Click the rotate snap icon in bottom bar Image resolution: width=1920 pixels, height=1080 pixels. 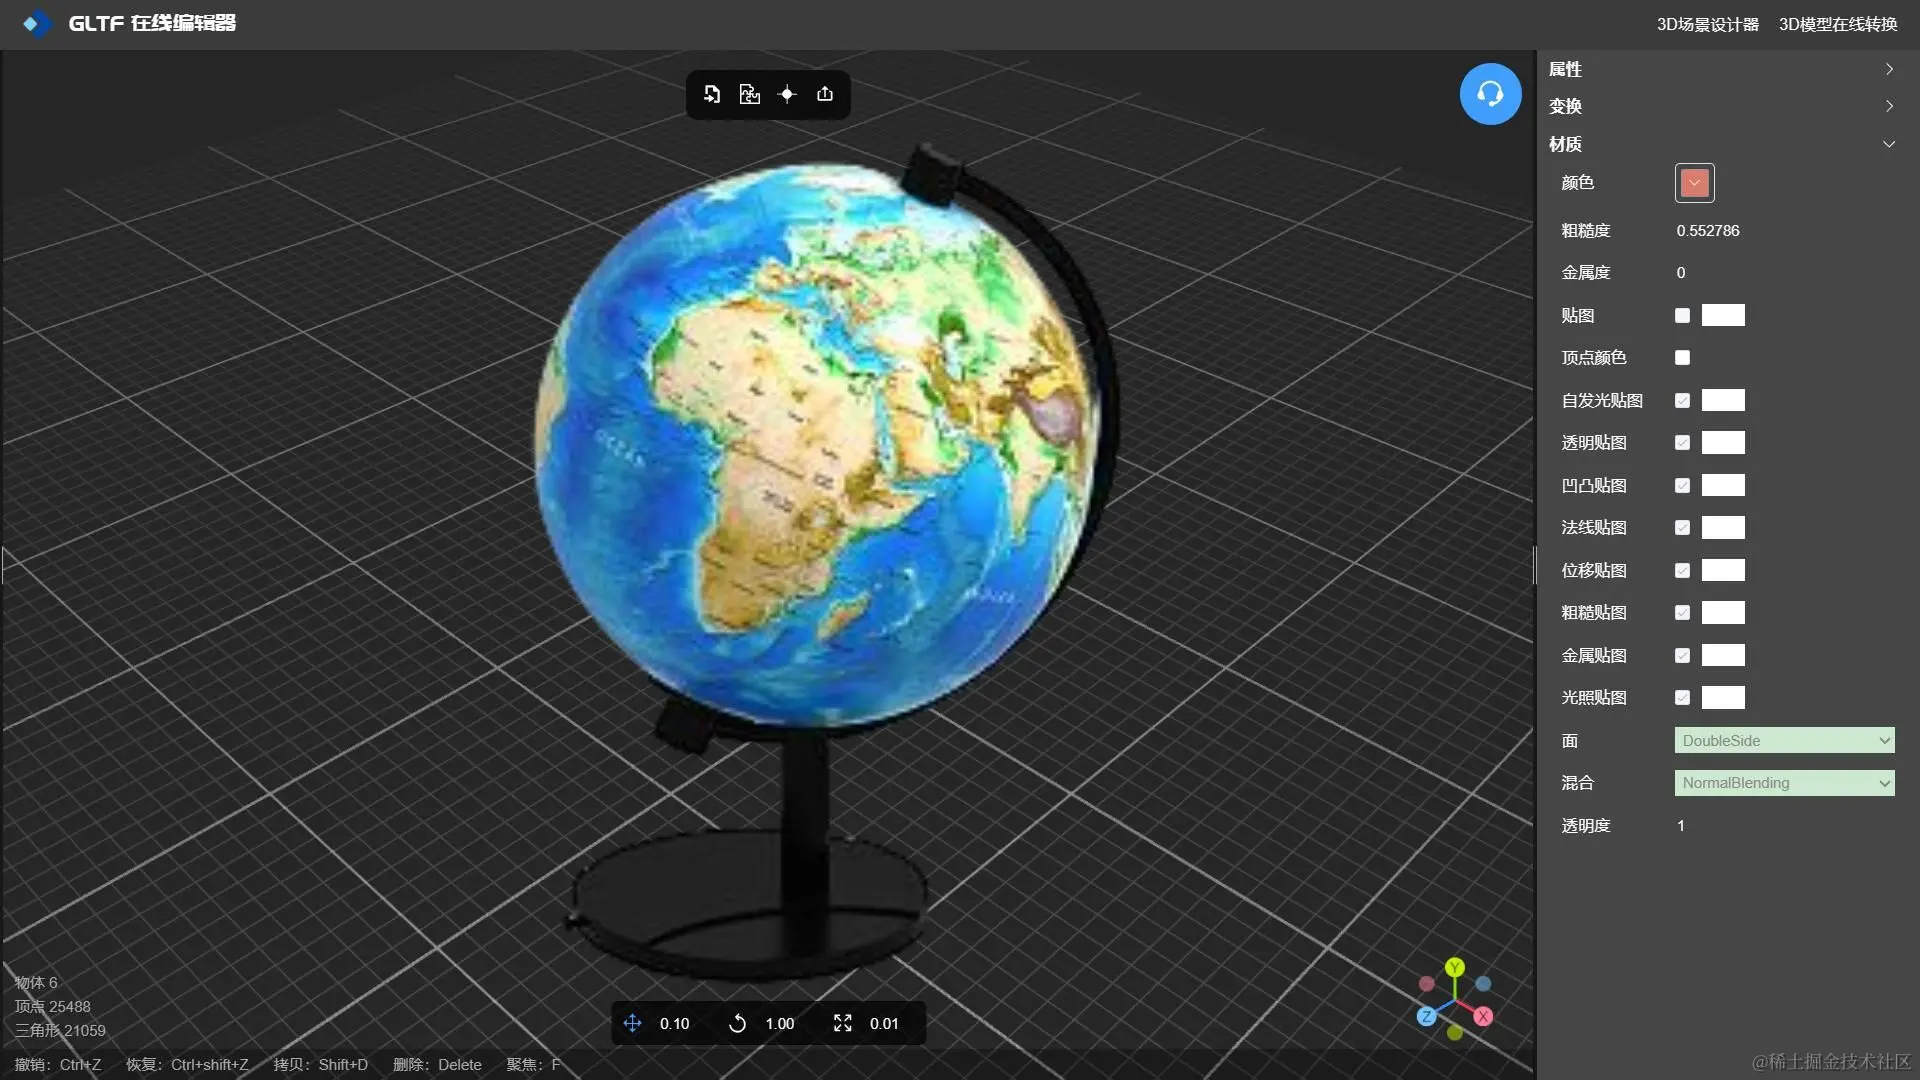737,1023
